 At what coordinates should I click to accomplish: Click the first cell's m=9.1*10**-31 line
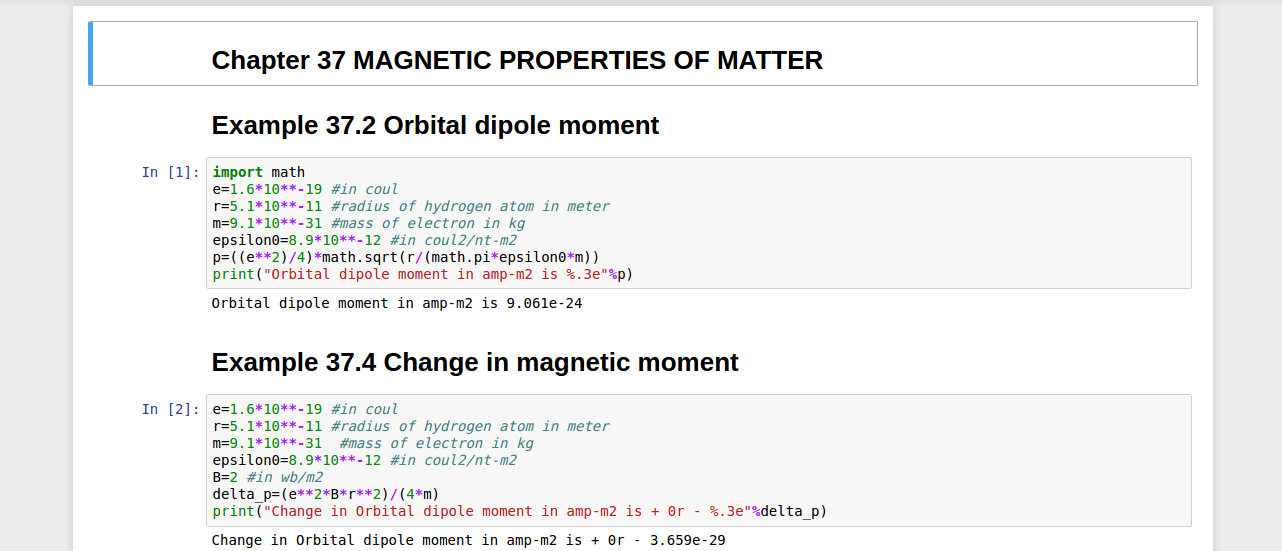(266, 223)
